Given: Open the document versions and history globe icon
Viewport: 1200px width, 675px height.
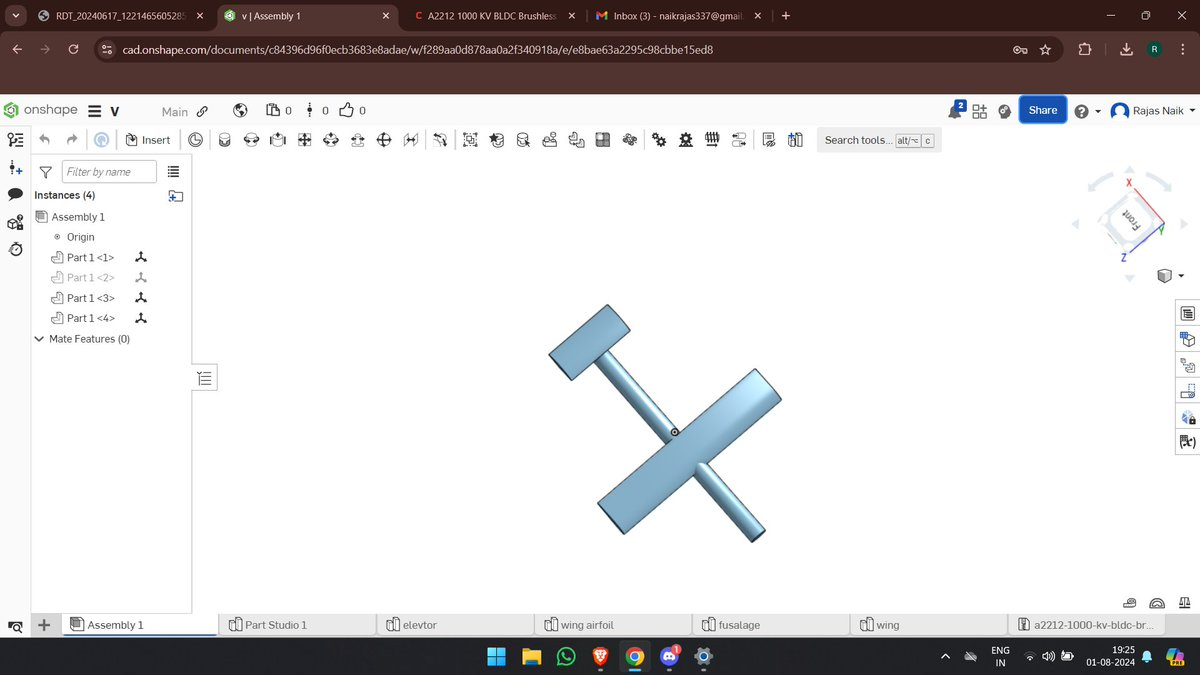Looking at the screenshot, I should pyautogui.click(x=240, y=111).
